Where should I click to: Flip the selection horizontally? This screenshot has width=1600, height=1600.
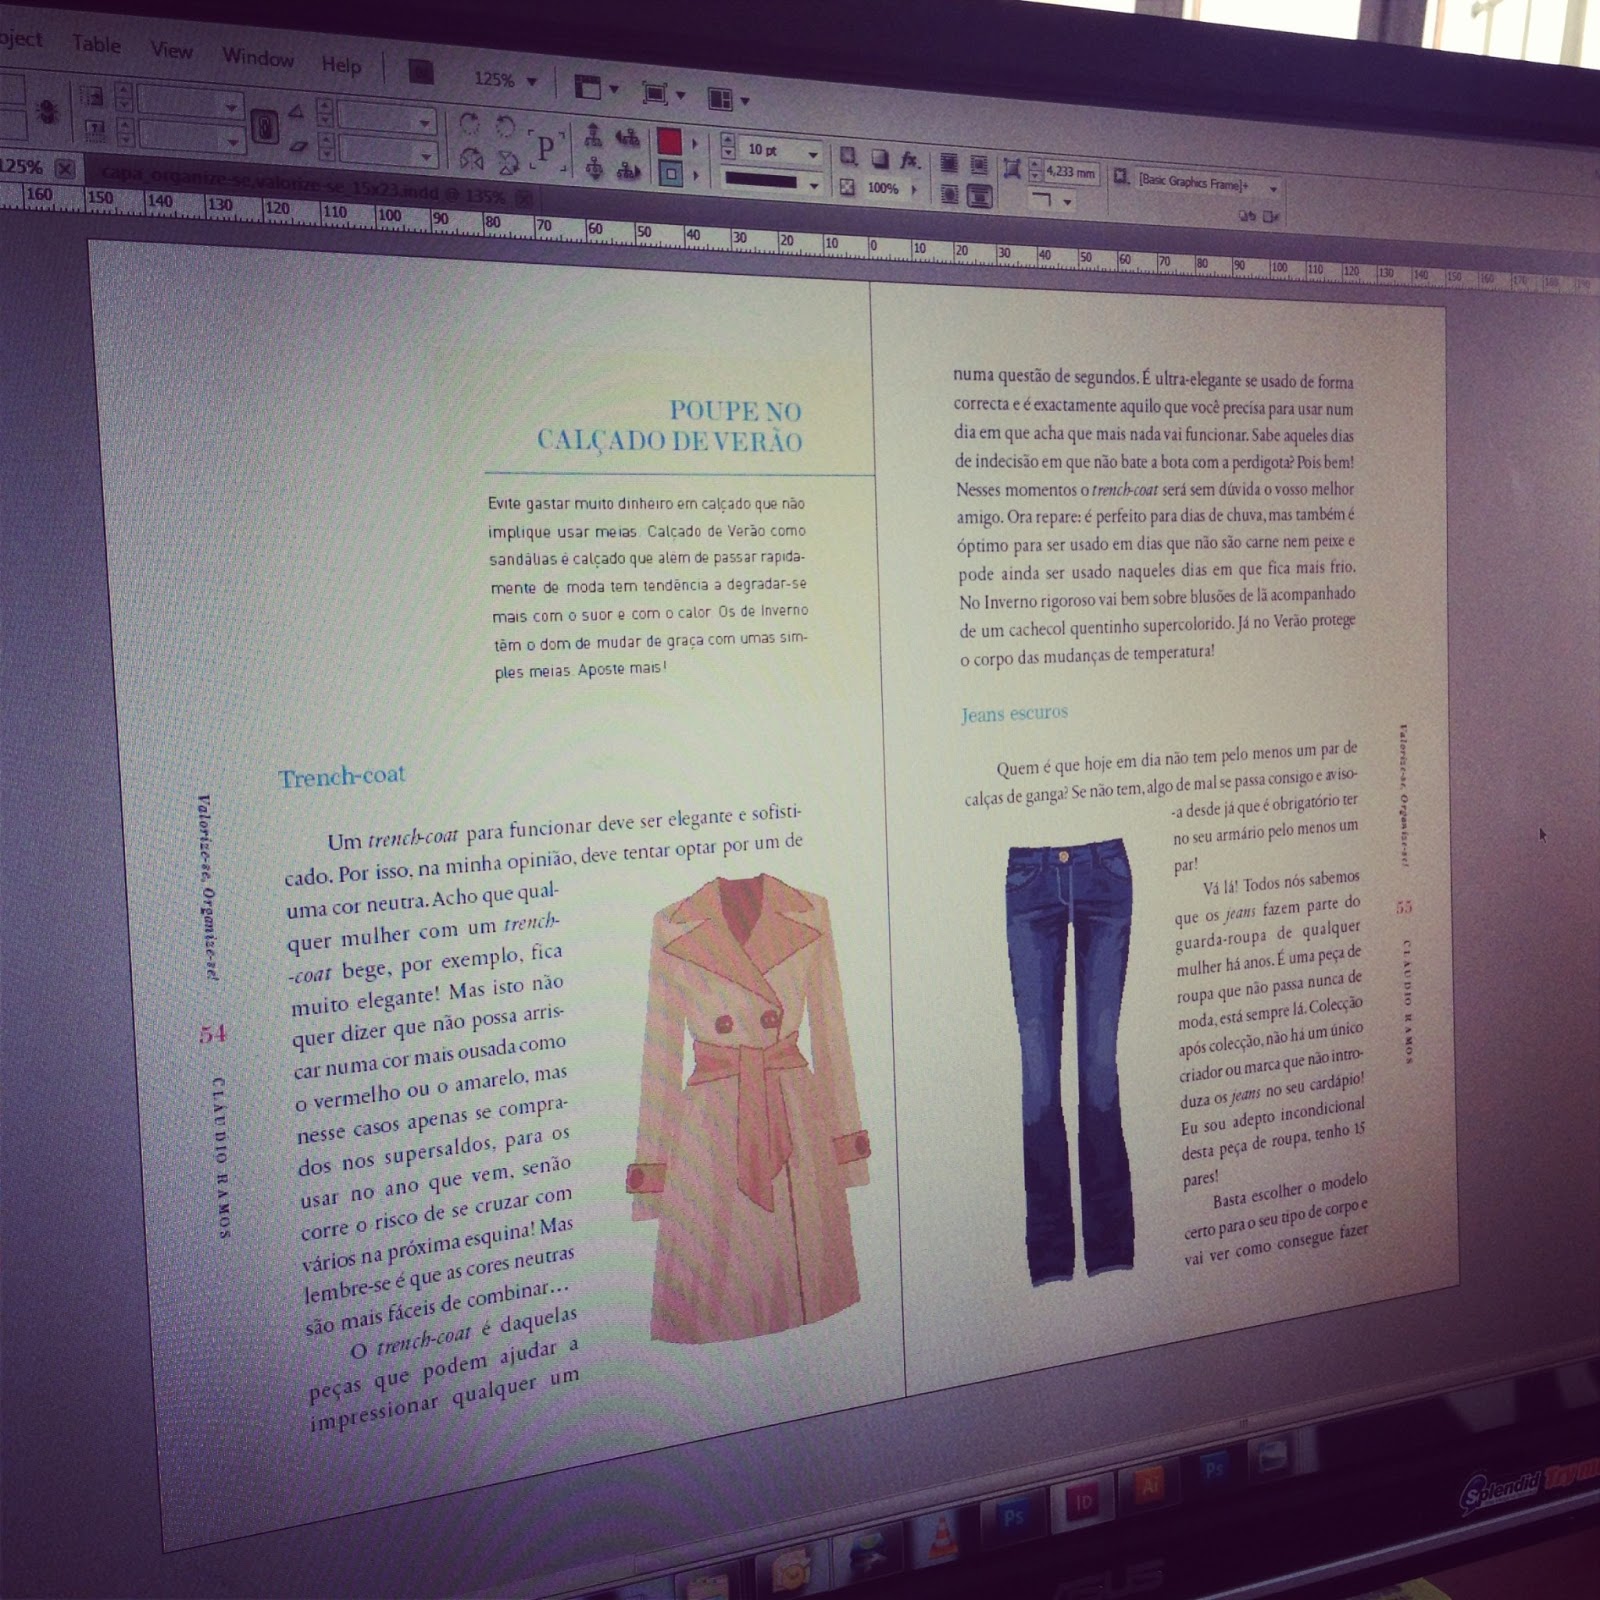472,159
